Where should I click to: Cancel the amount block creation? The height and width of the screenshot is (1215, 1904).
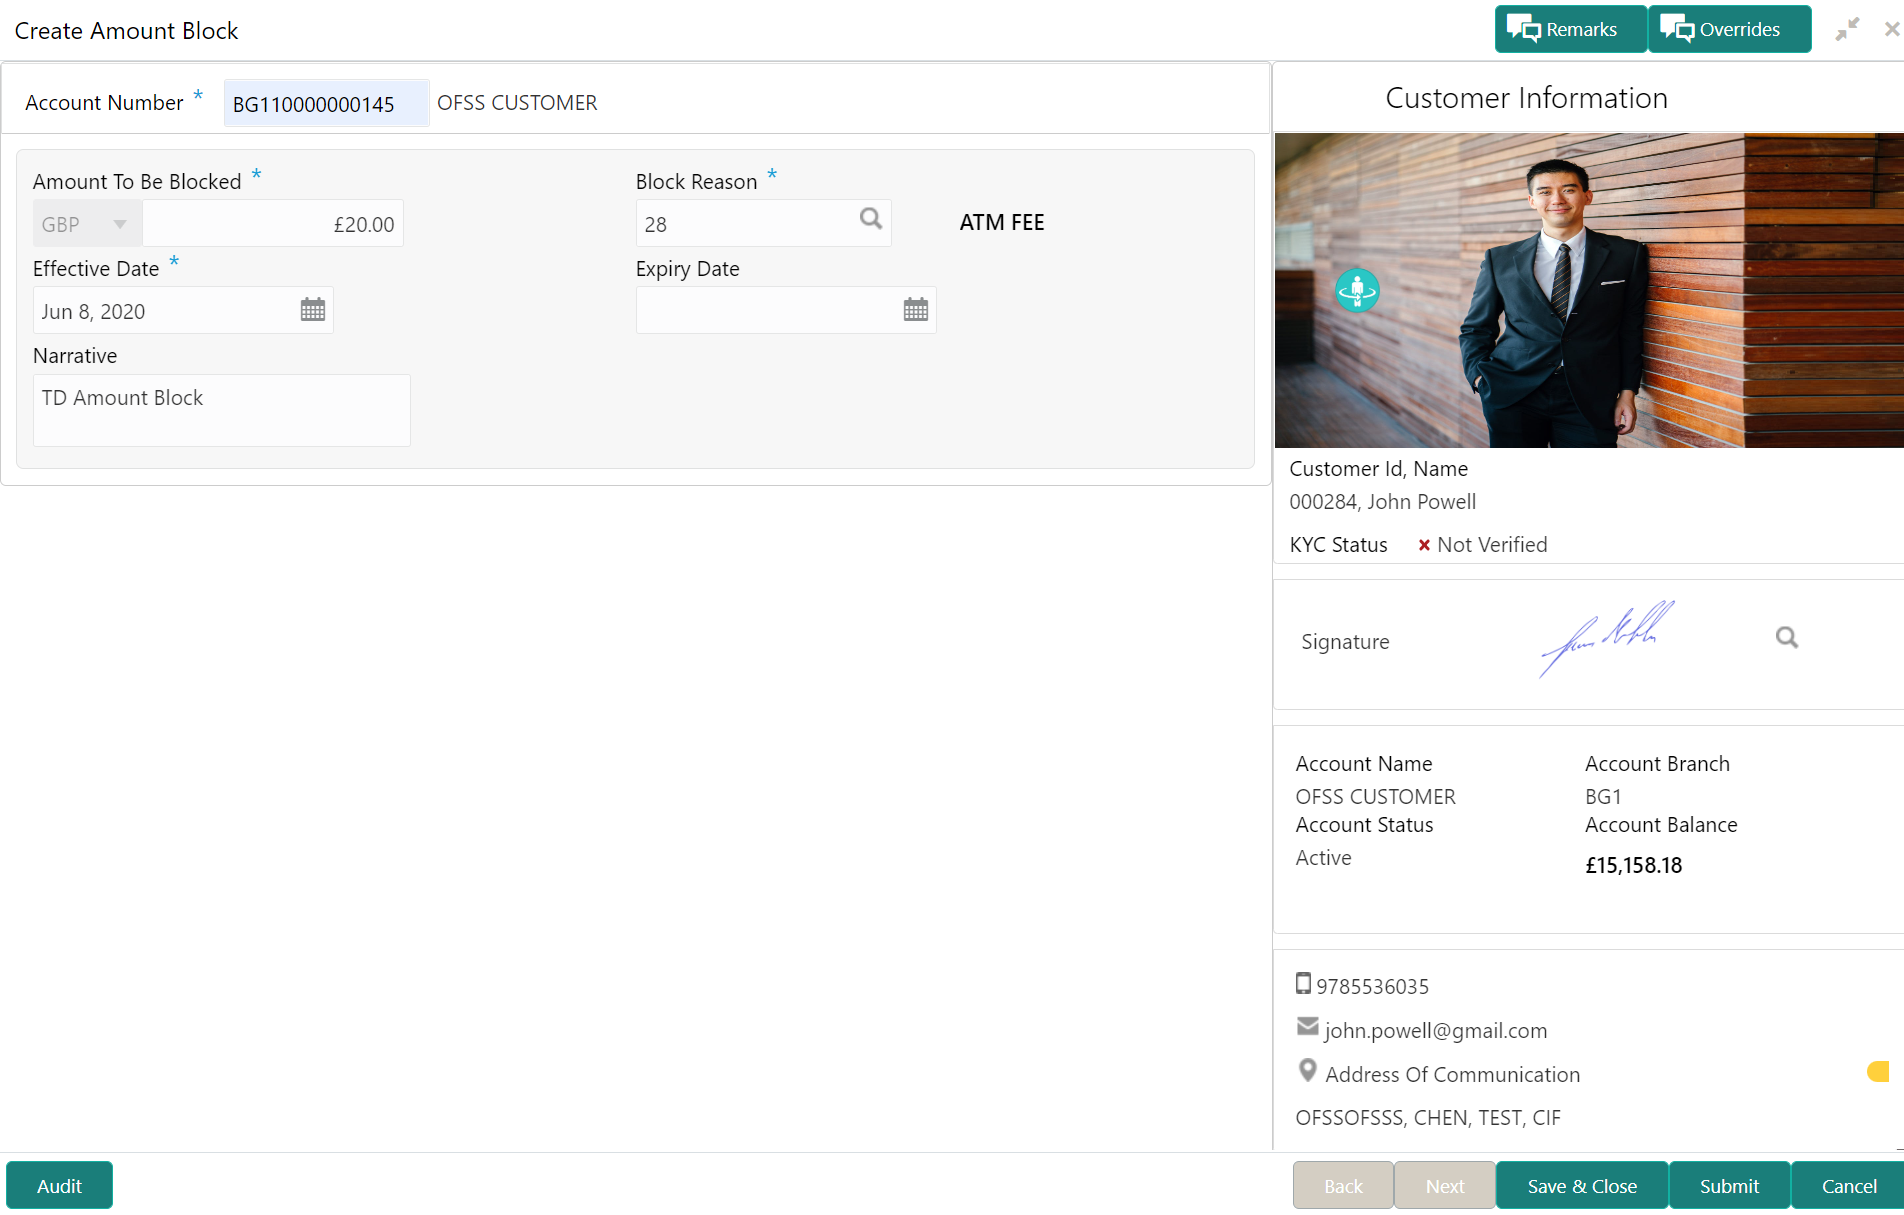coord(1848,1186)
